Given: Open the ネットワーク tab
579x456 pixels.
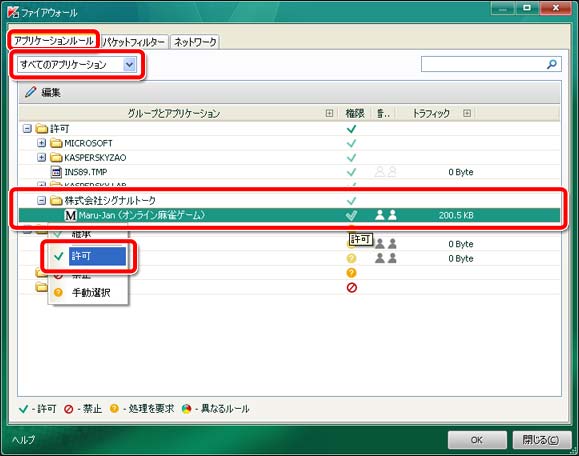Looking at the screenshot, I should (x=195, y=42).
